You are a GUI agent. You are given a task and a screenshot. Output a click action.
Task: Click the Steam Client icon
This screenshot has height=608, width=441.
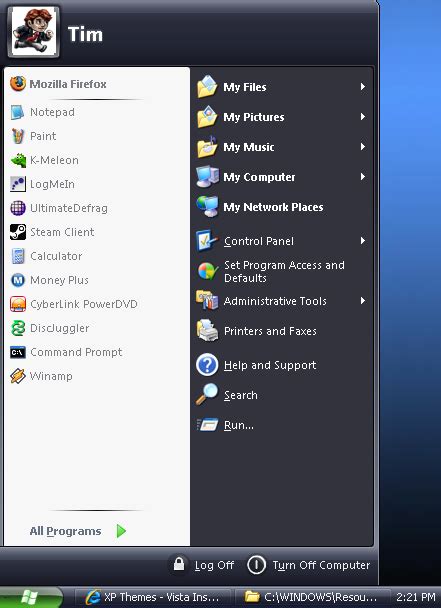[18, 232]
